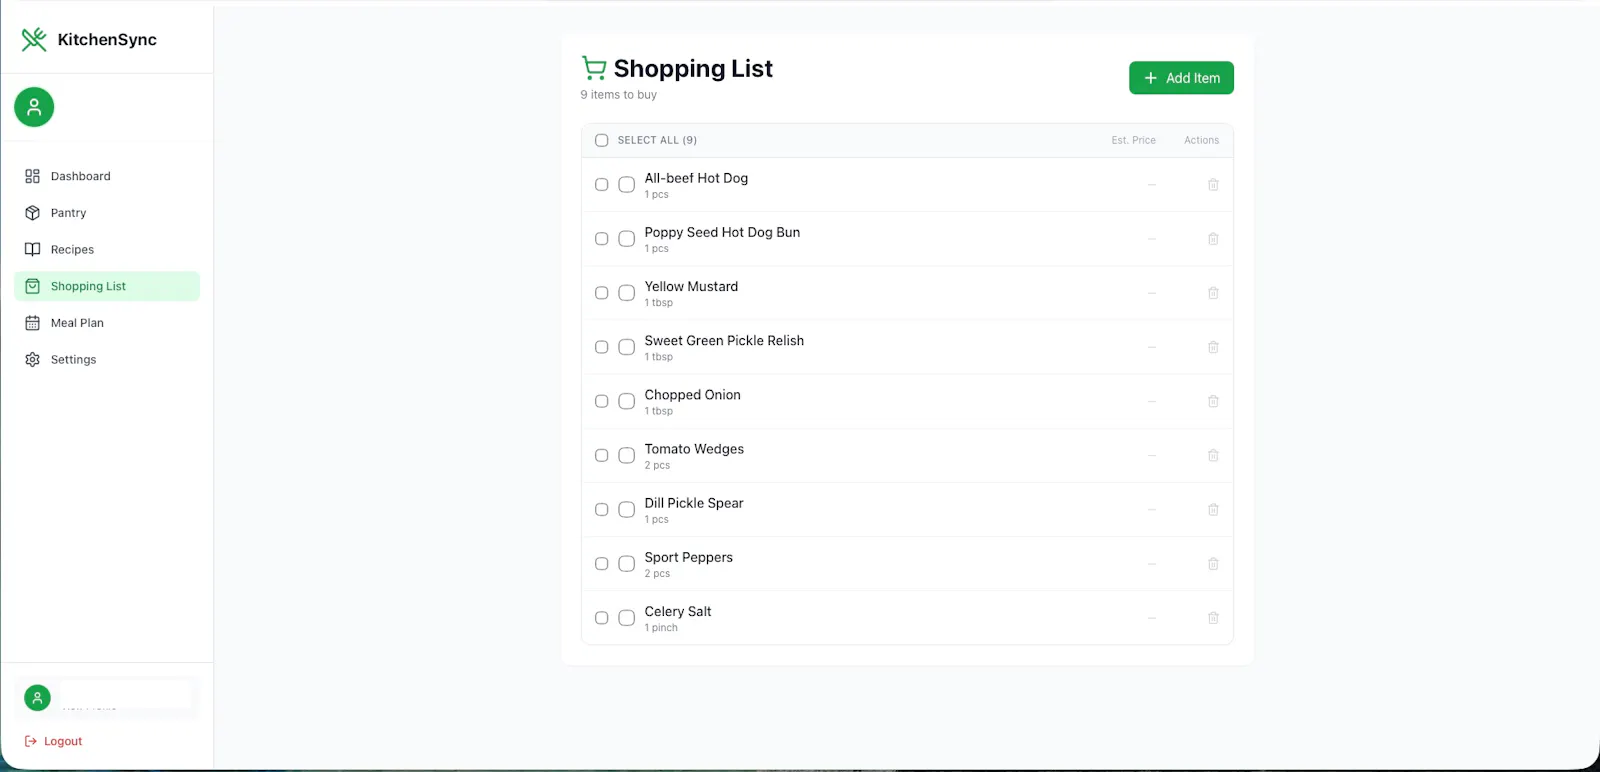
Task: Mark All-beef Hot Dog as bought
Action: (627, 184)
